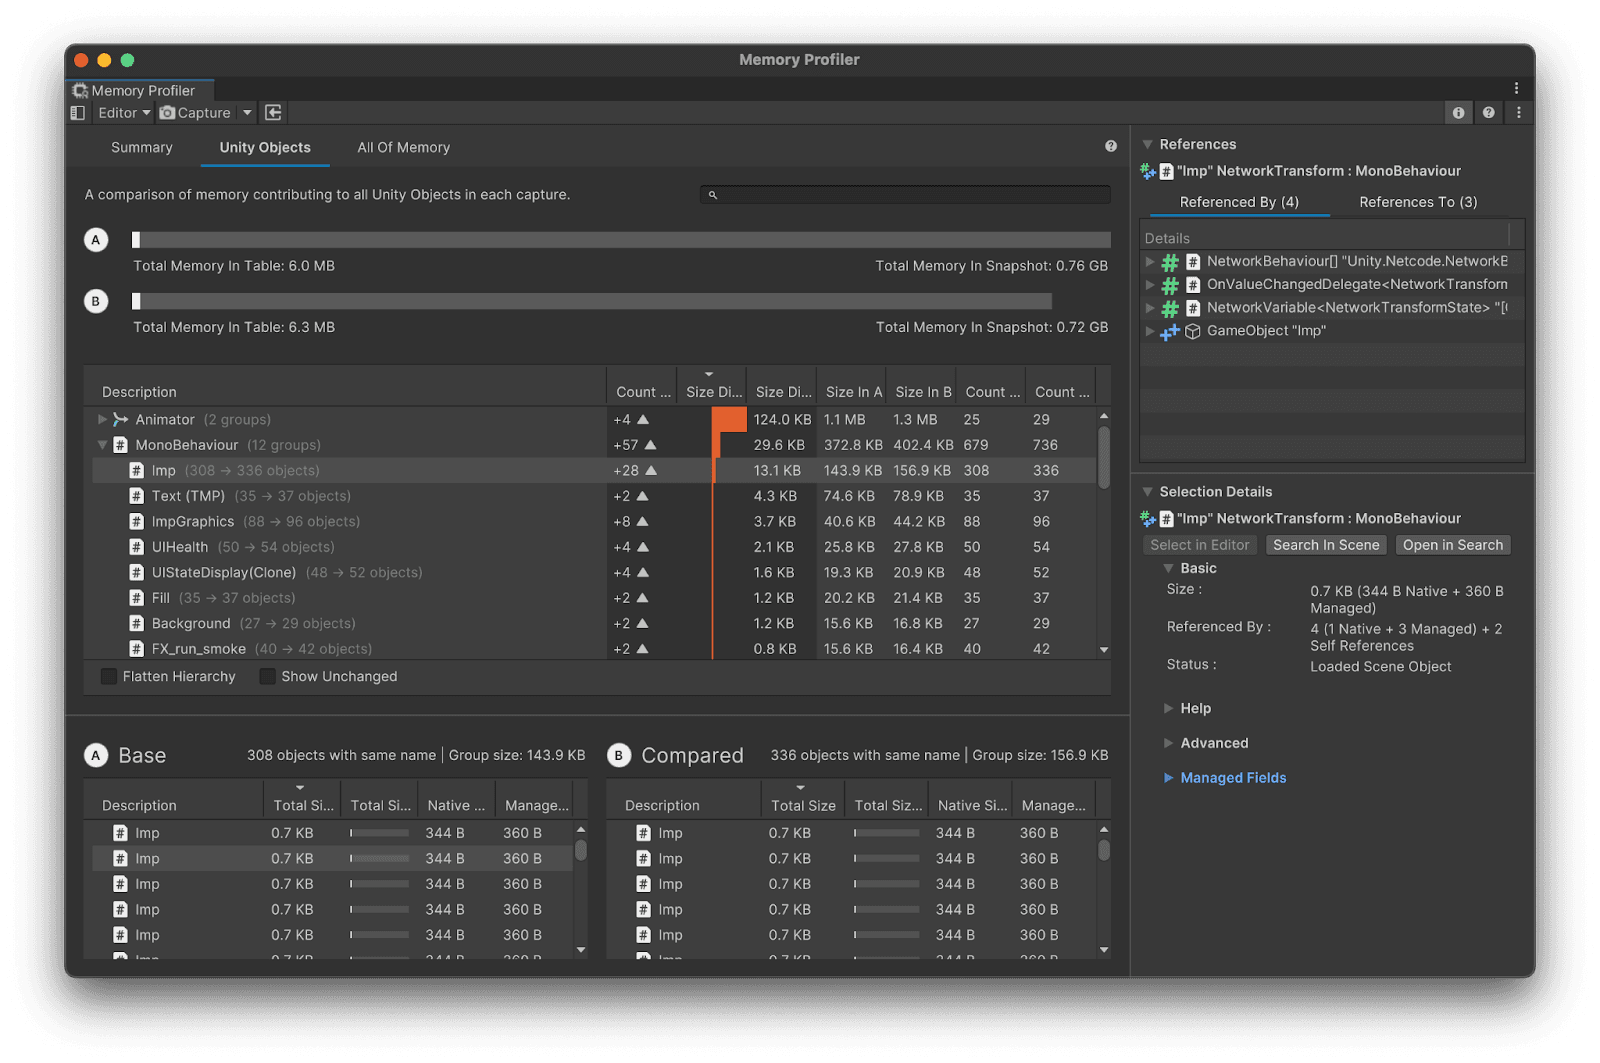The height and width of the screenshot is (1063, 1600).
Task: Open the info panel via the info icon
Action: point(1458,112)
